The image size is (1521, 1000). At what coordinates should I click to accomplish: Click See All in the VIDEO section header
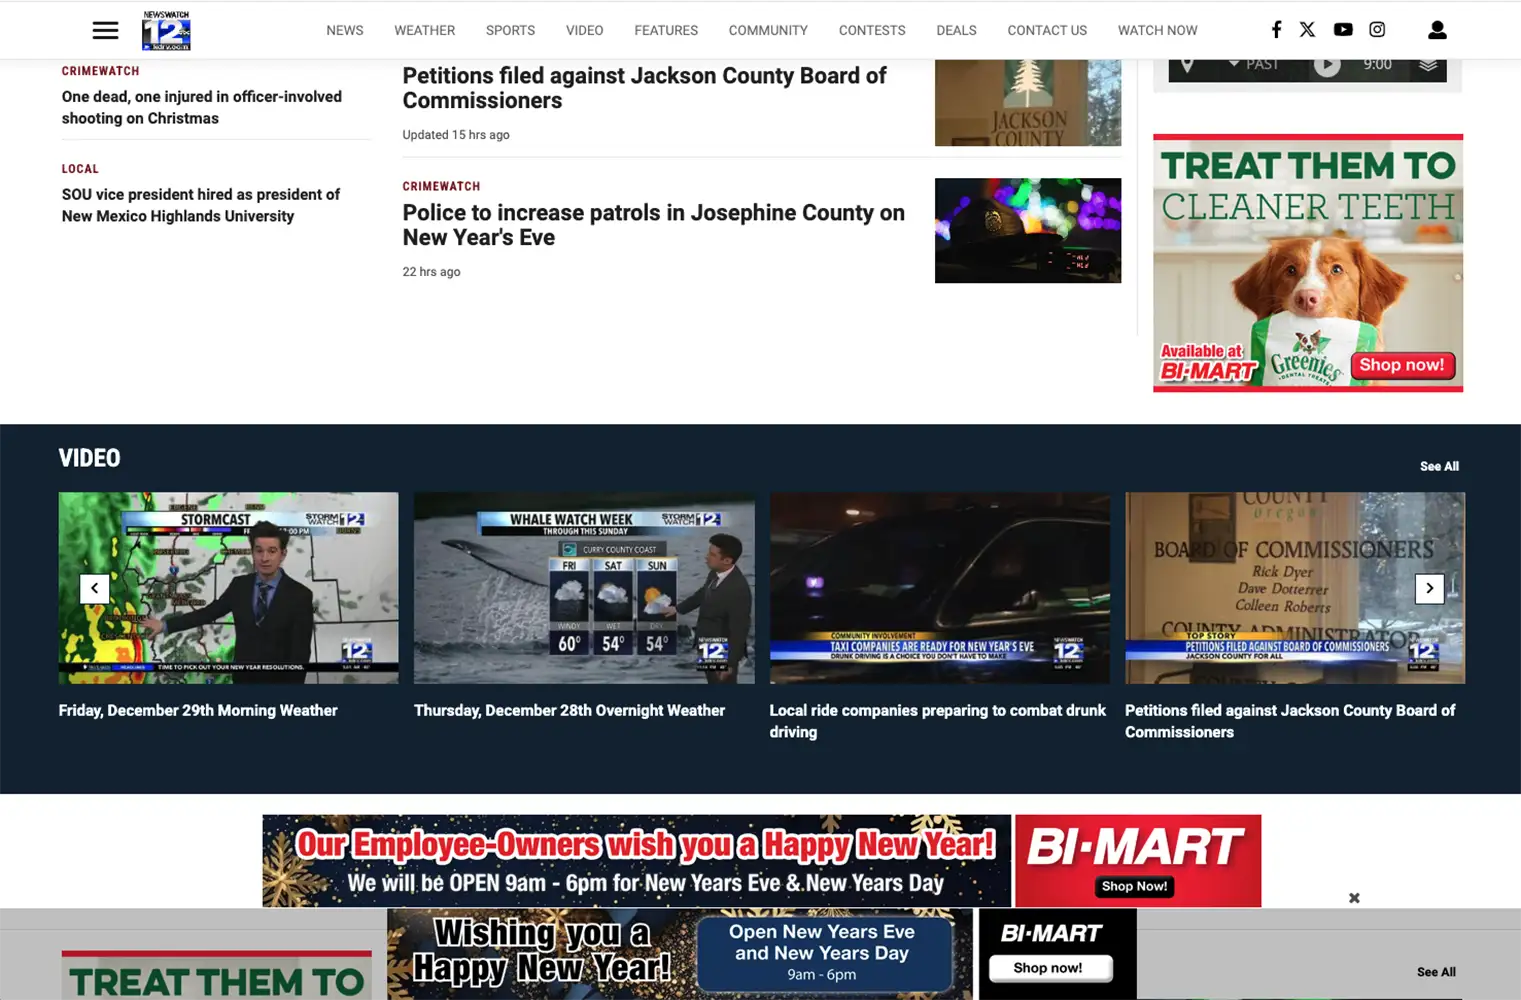tap(1439, 466)
